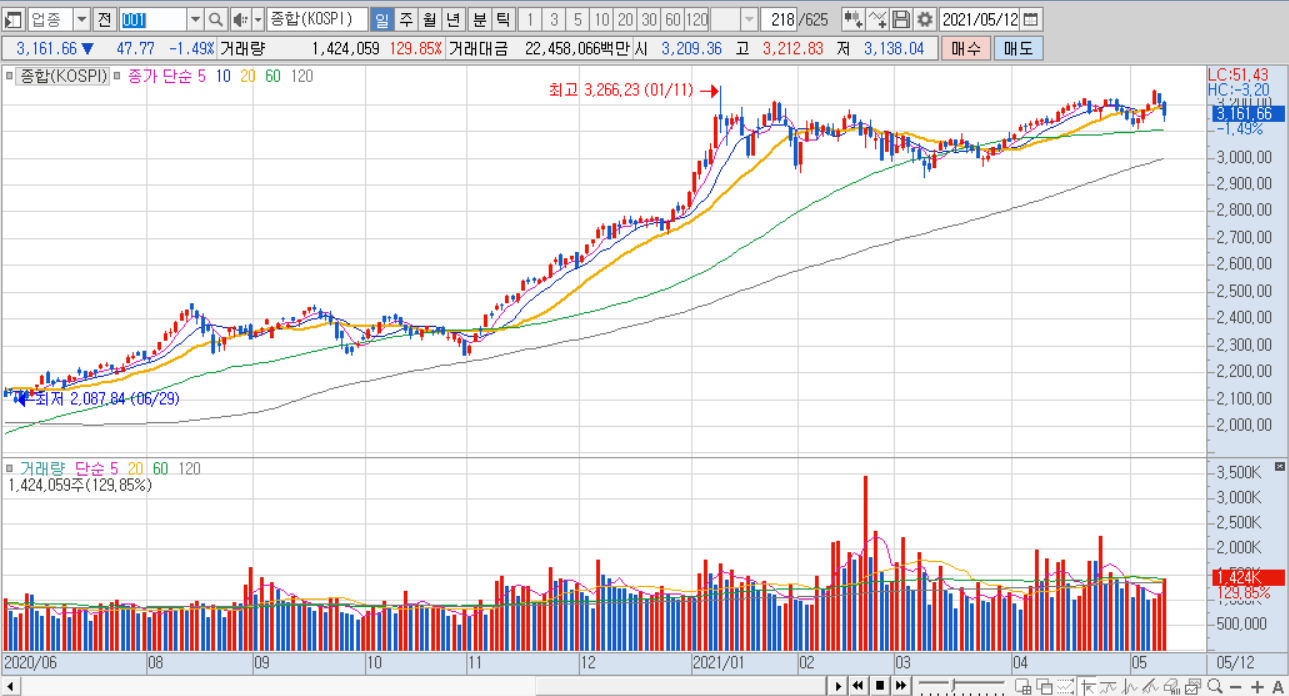Screen dimensions: 1289x696
Task: Click the rewind button in playback controls
Action: tap(858, 686)
